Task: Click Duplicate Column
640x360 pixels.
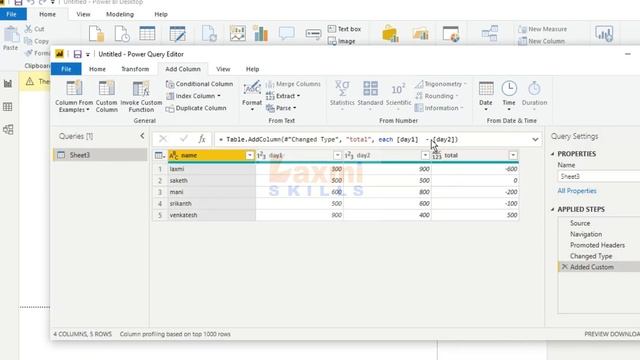Action: click(196, 108)
